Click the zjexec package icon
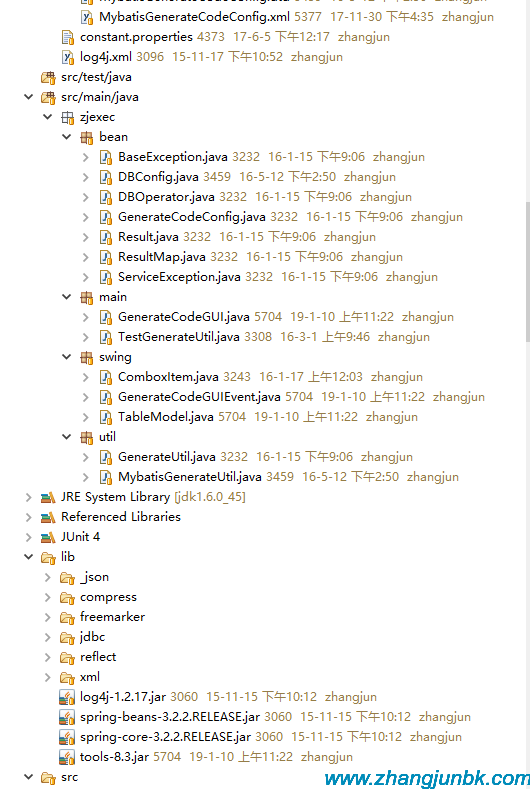This screenshot has height=789, width=530. (x=67, y=117)
